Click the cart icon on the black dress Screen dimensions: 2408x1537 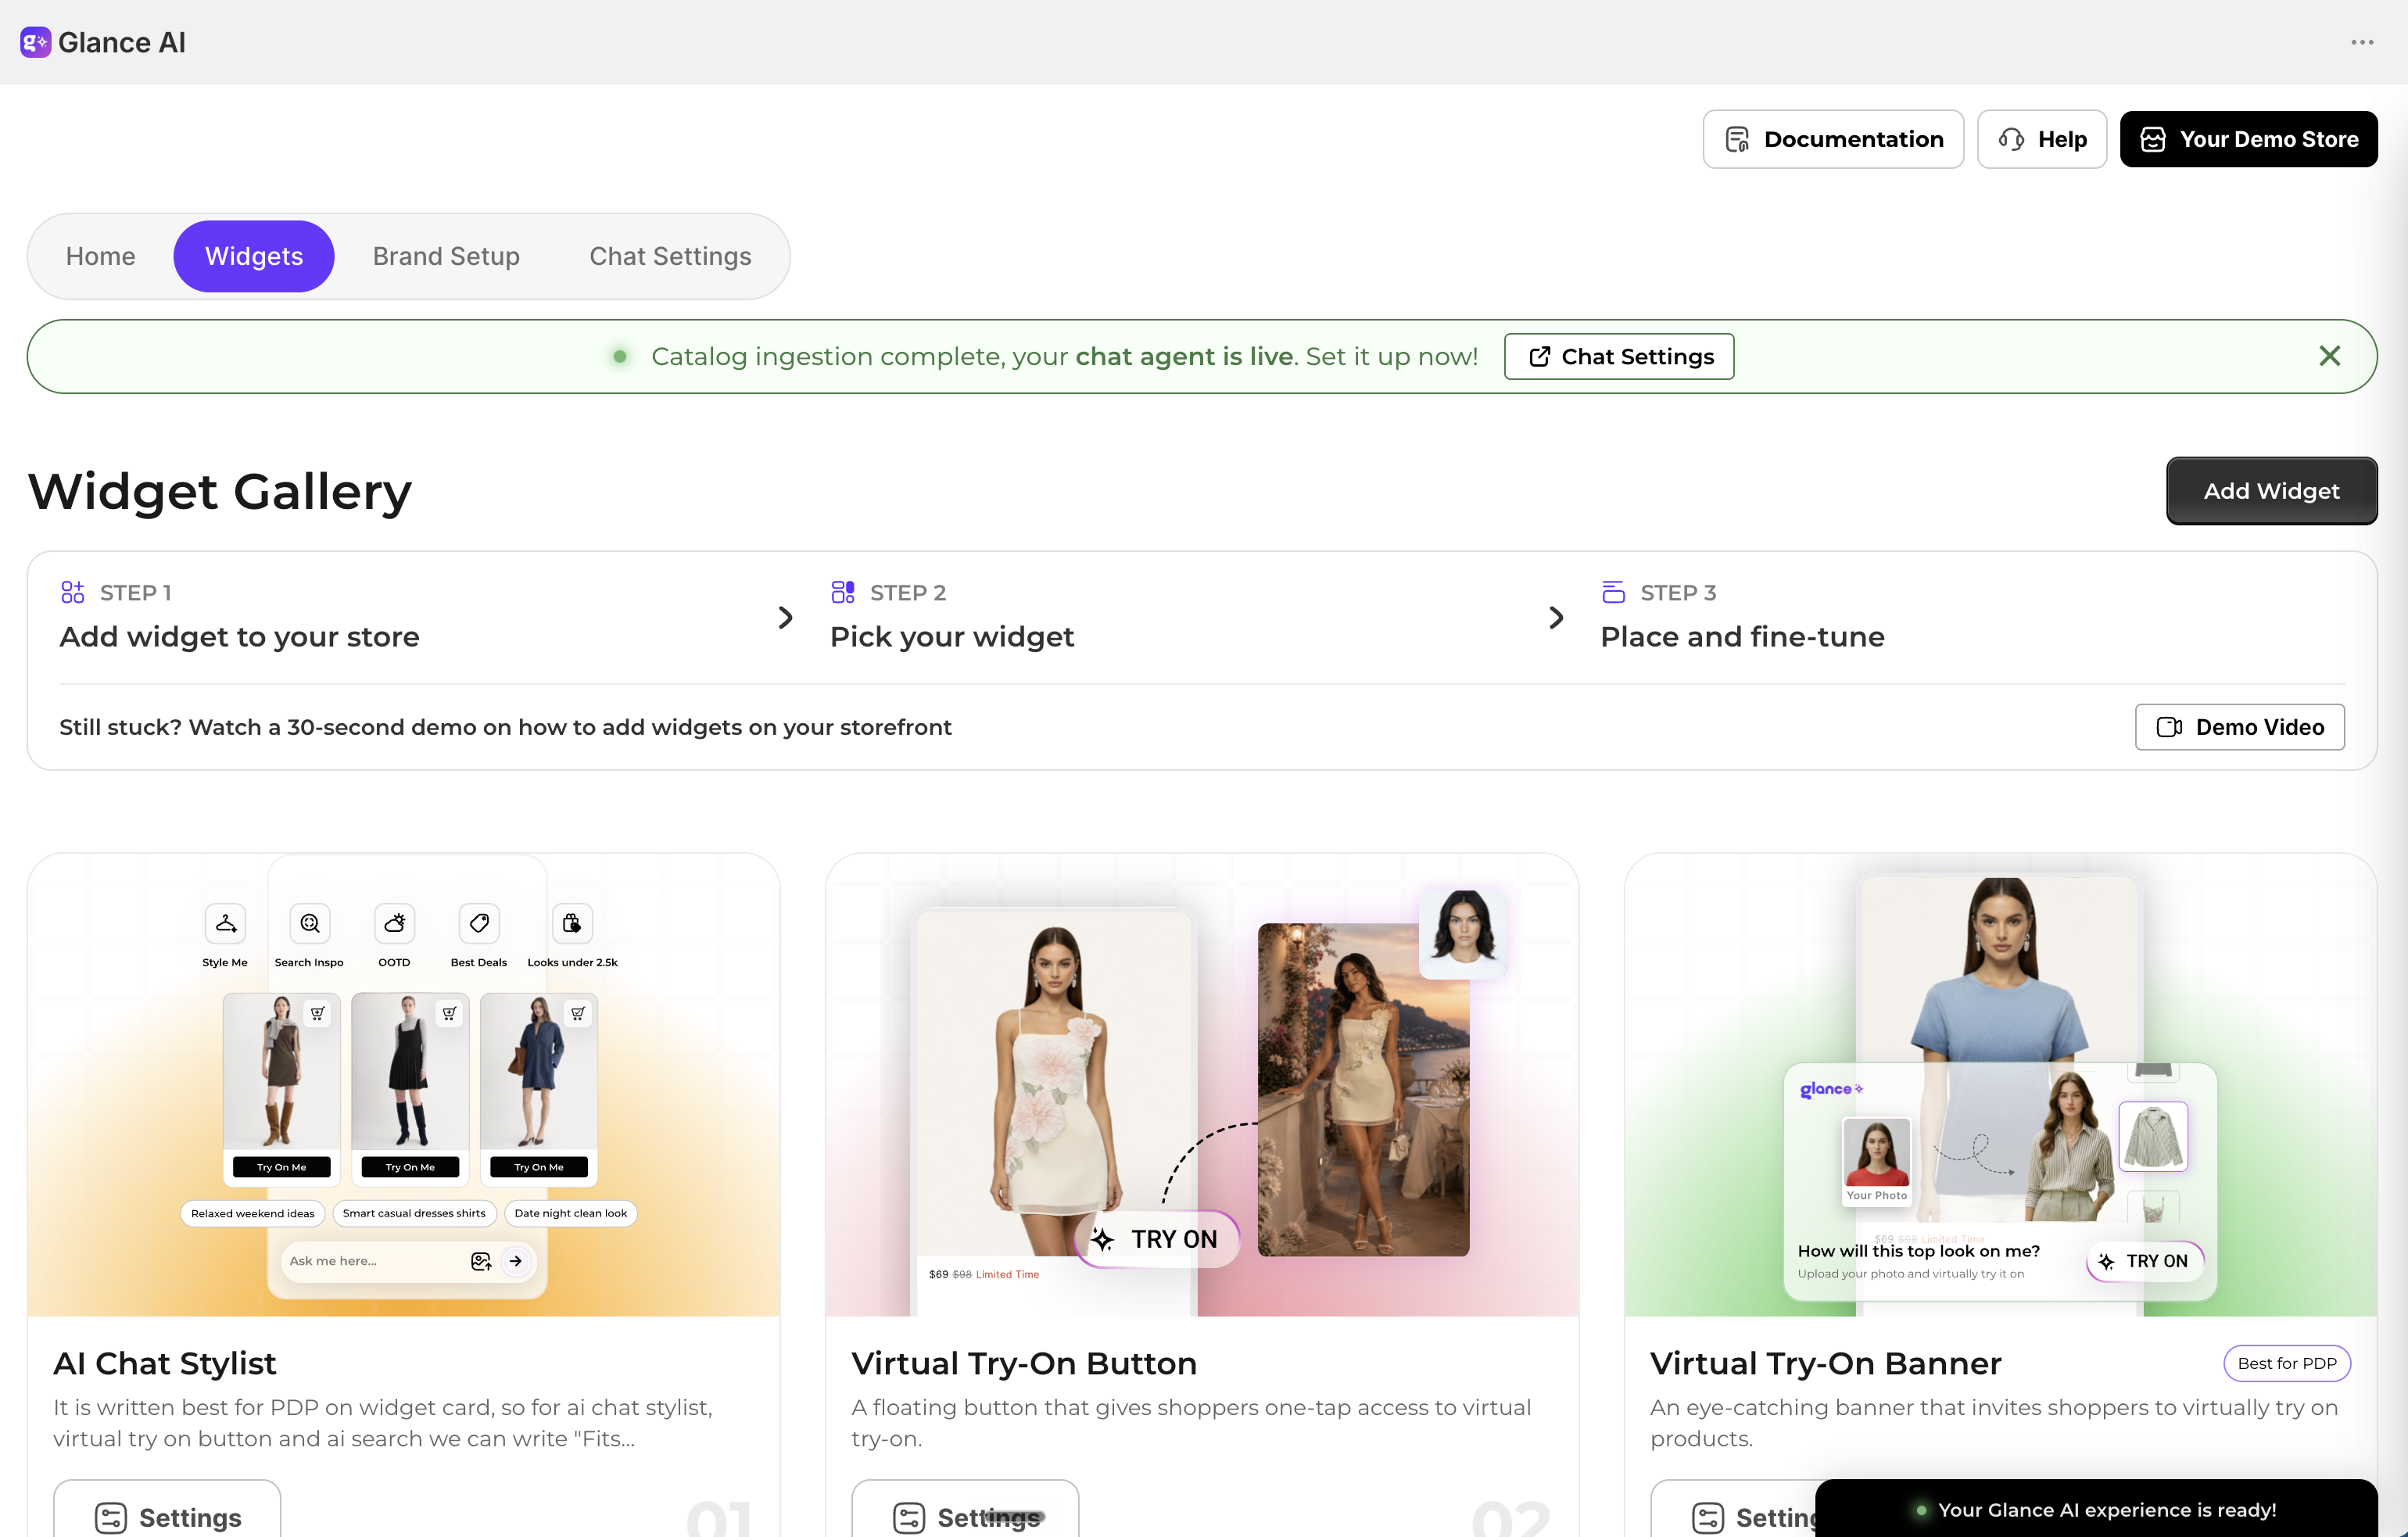coord(449,1013)
